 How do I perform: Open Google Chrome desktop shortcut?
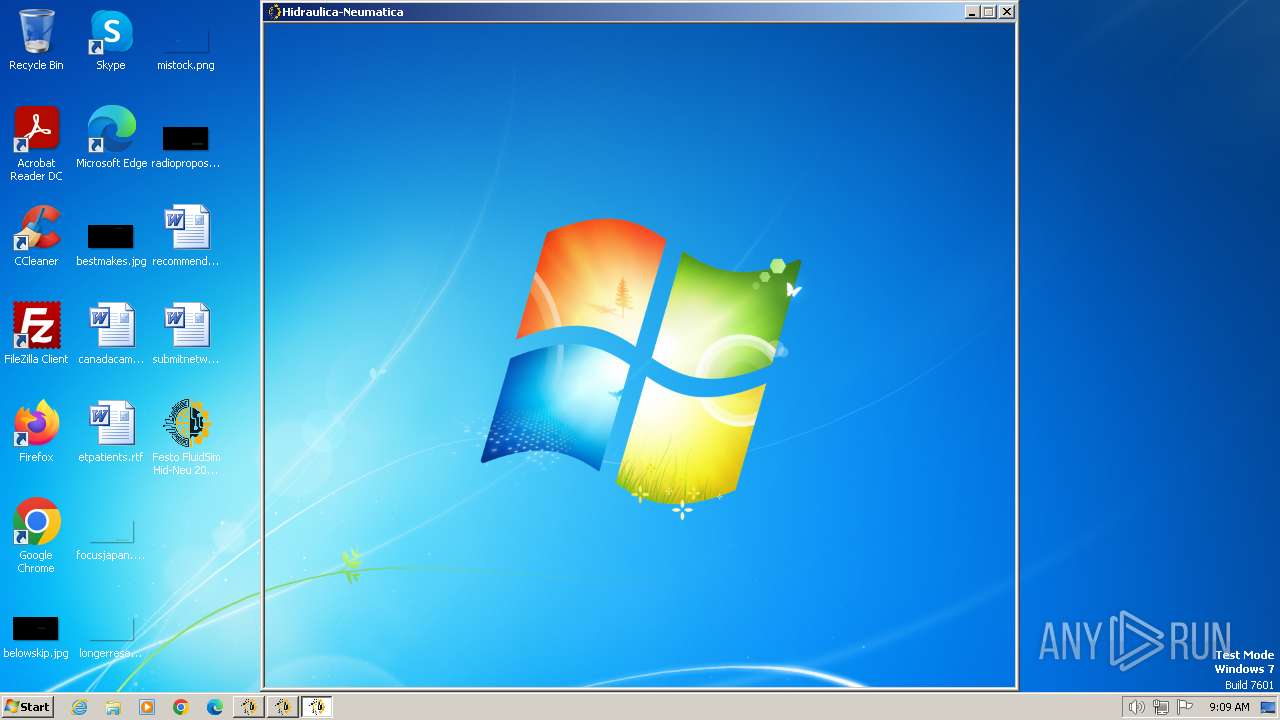point(36,536)
